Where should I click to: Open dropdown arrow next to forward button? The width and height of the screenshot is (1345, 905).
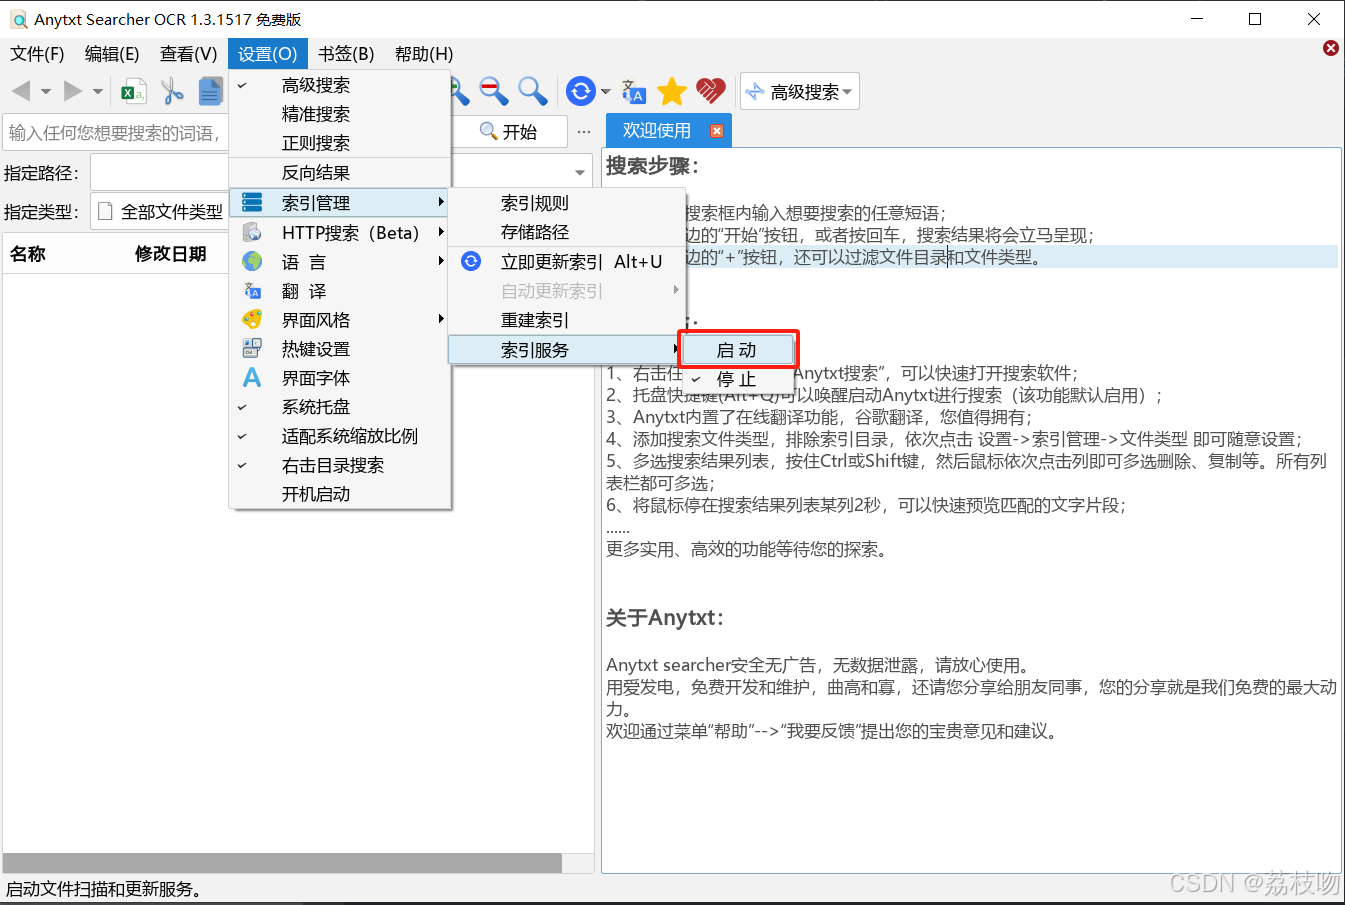point(97,92)
